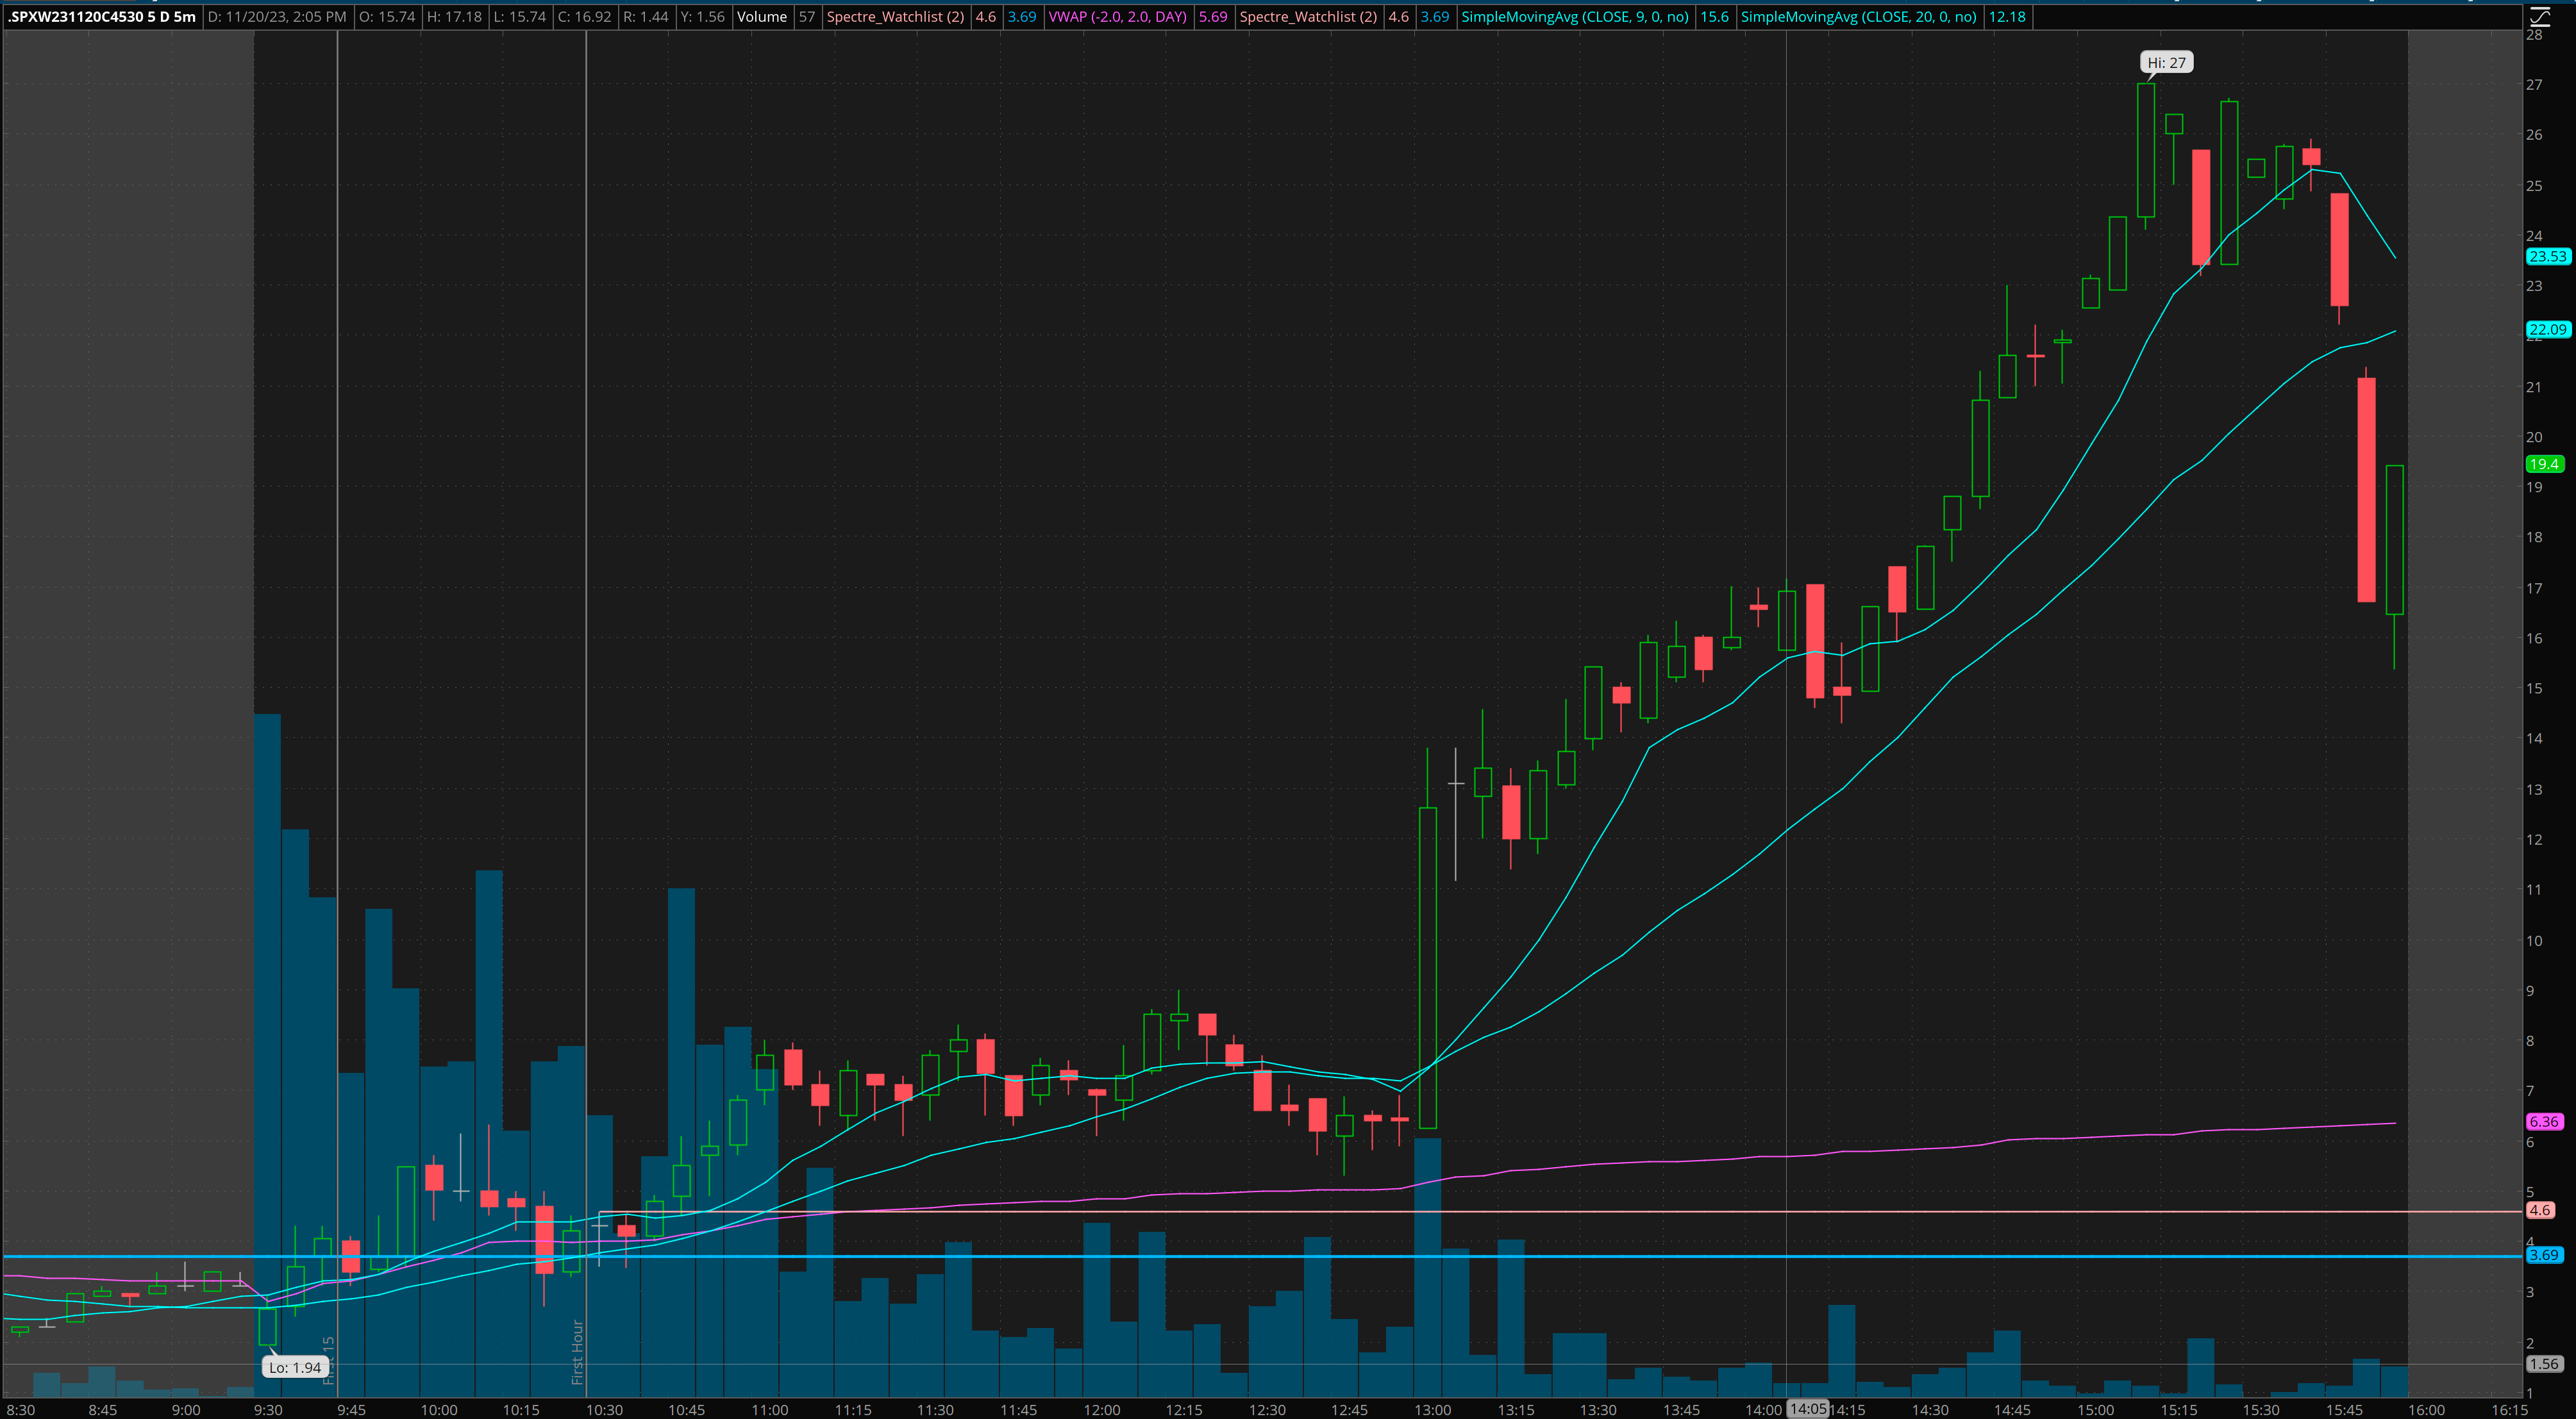The image size is (2576, 1419).
Task: Click the 1.56 volume axis label
Action: point(2544,1364)
